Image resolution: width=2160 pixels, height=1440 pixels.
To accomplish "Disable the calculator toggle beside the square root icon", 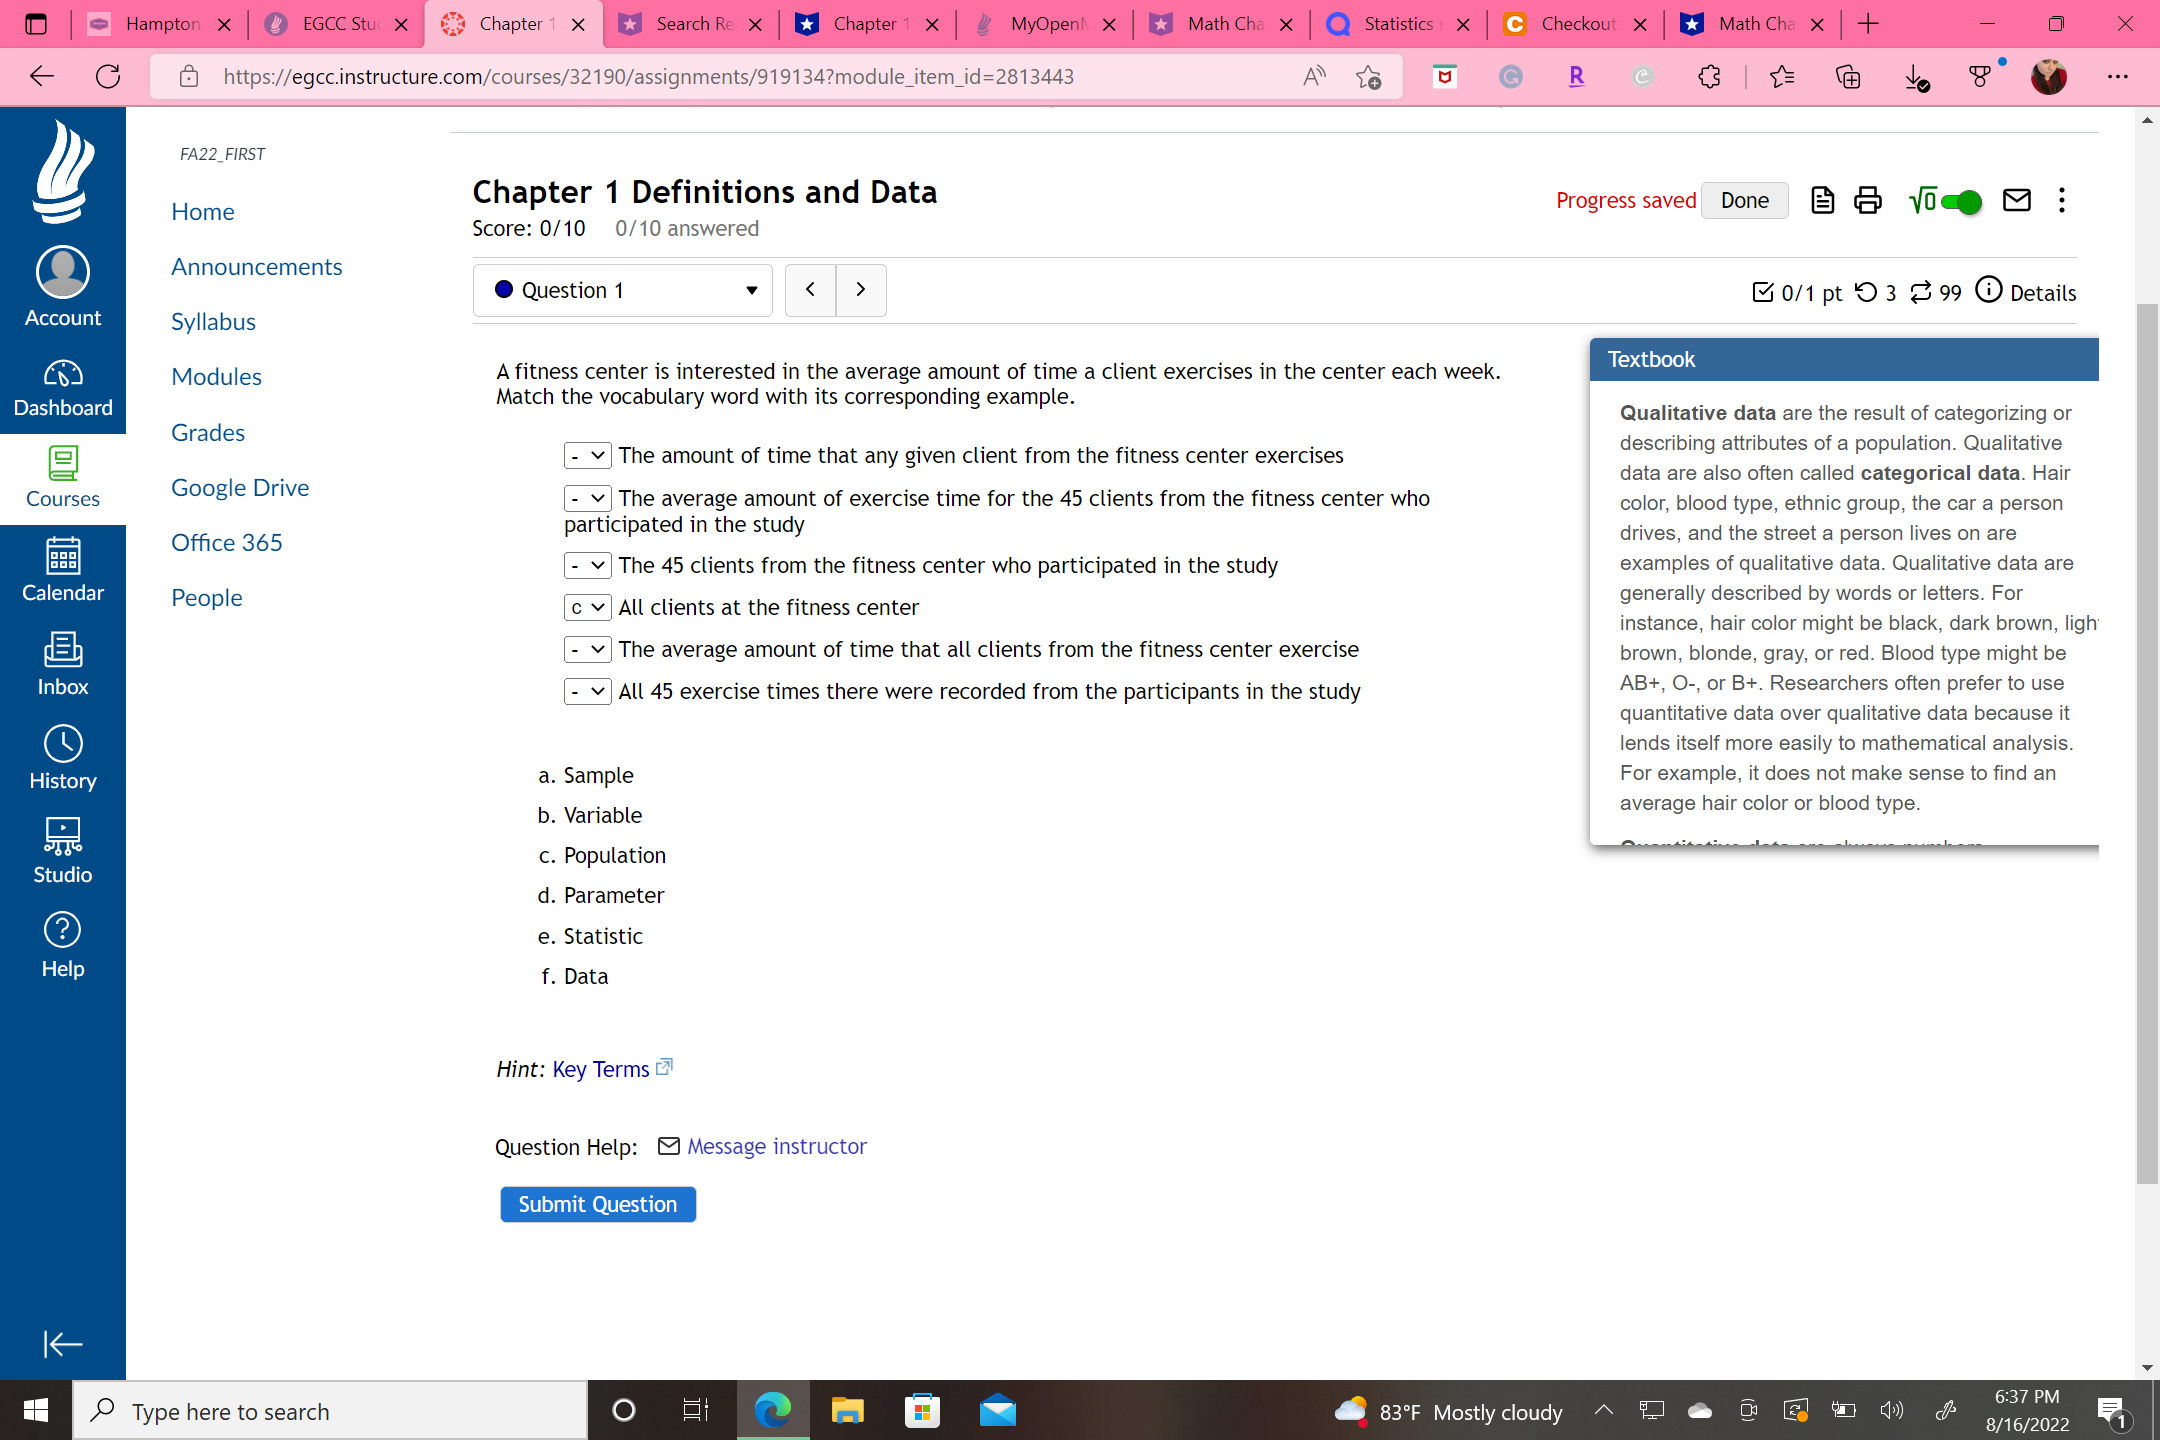I will 1962,201.
